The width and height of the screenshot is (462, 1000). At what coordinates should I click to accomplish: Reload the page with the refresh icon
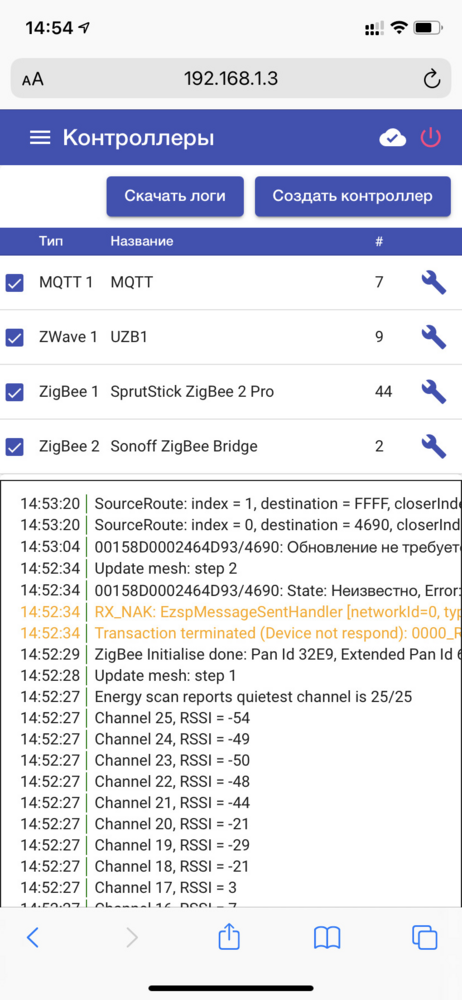pos(432,79)
